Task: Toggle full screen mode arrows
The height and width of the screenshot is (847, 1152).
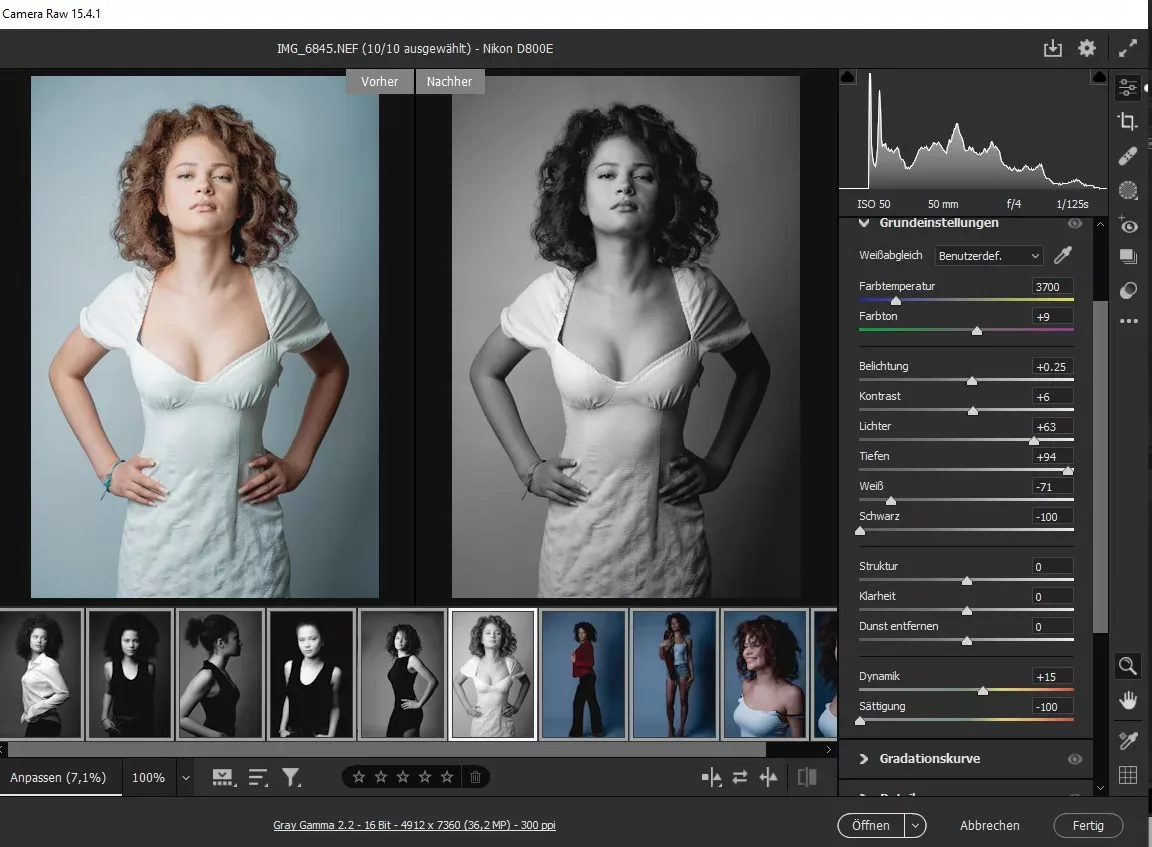Action: (x=1128, y=48)
